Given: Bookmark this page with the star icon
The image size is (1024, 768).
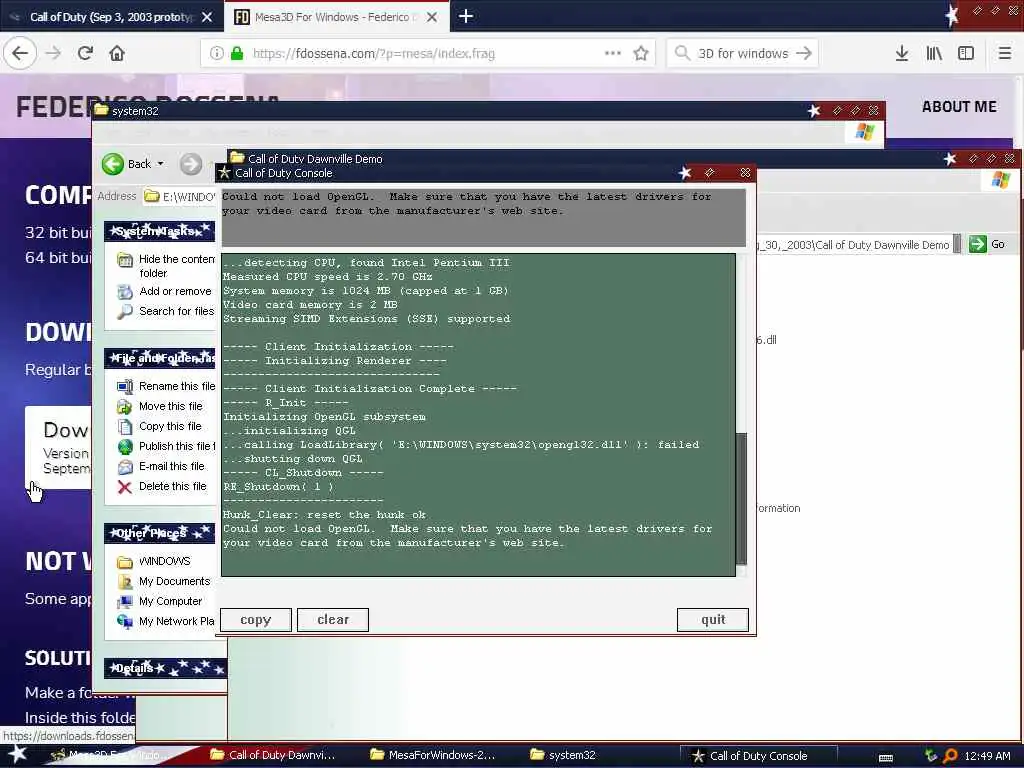Looking at the screenshot, I should pos(641,53).
